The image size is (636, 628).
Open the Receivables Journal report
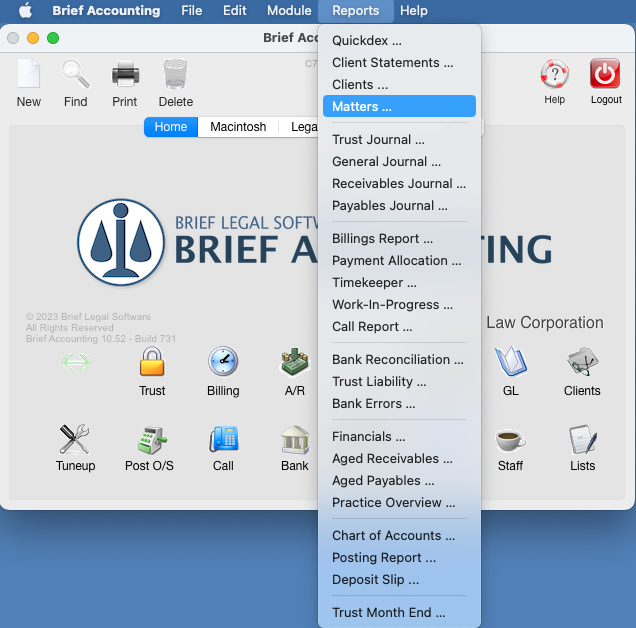click(400, 183)
